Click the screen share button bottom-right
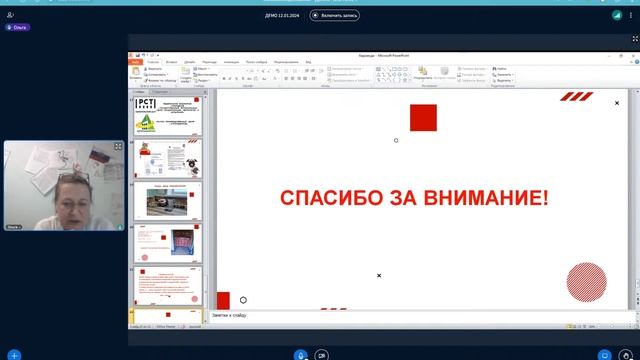This screenshot has width=640, height=360. tap(604, 355)
